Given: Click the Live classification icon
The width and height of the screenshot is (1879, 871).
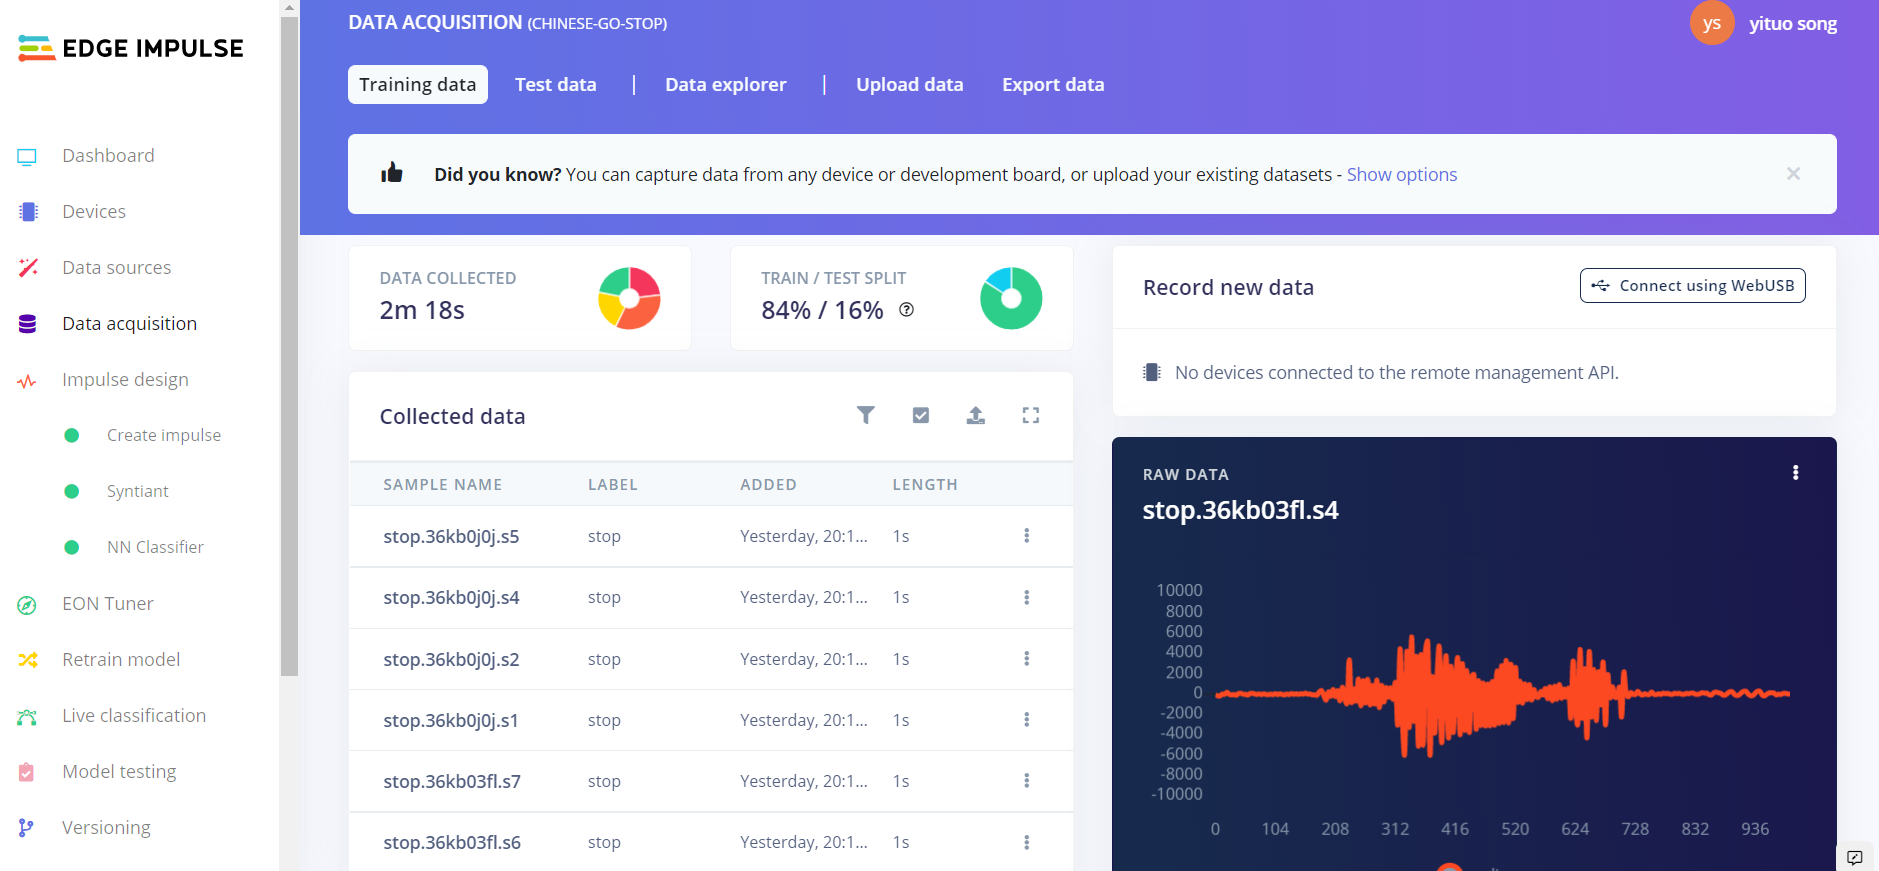Looking at the screenshot, I should coord(27,717).
